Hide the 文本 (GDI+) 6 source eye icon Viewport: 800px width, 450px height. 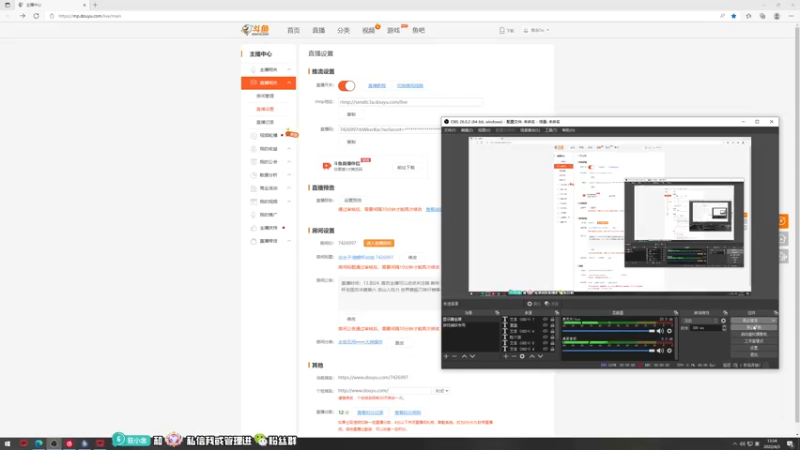click(x=545, y=331)
